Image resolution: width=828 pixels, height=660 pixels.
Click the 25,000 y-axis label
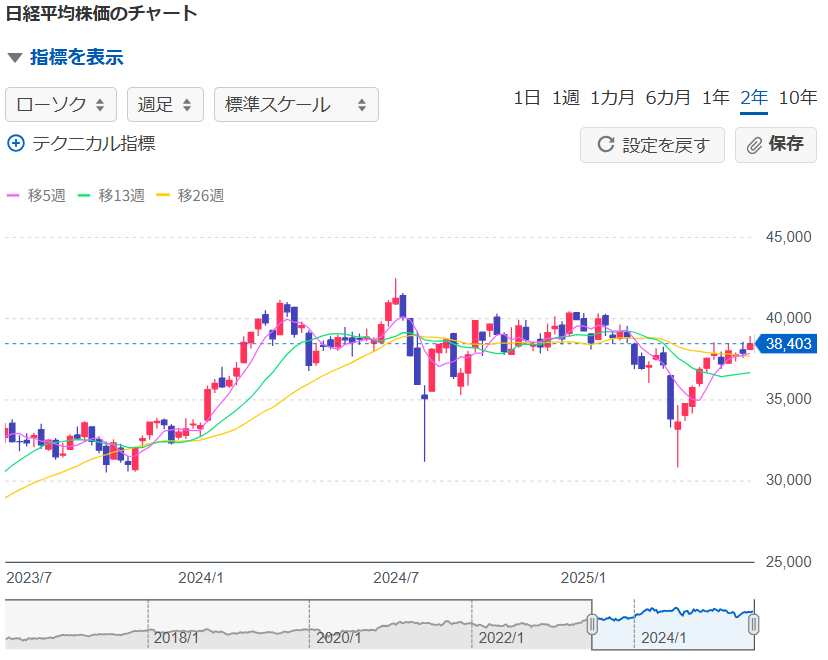(788, 562)
